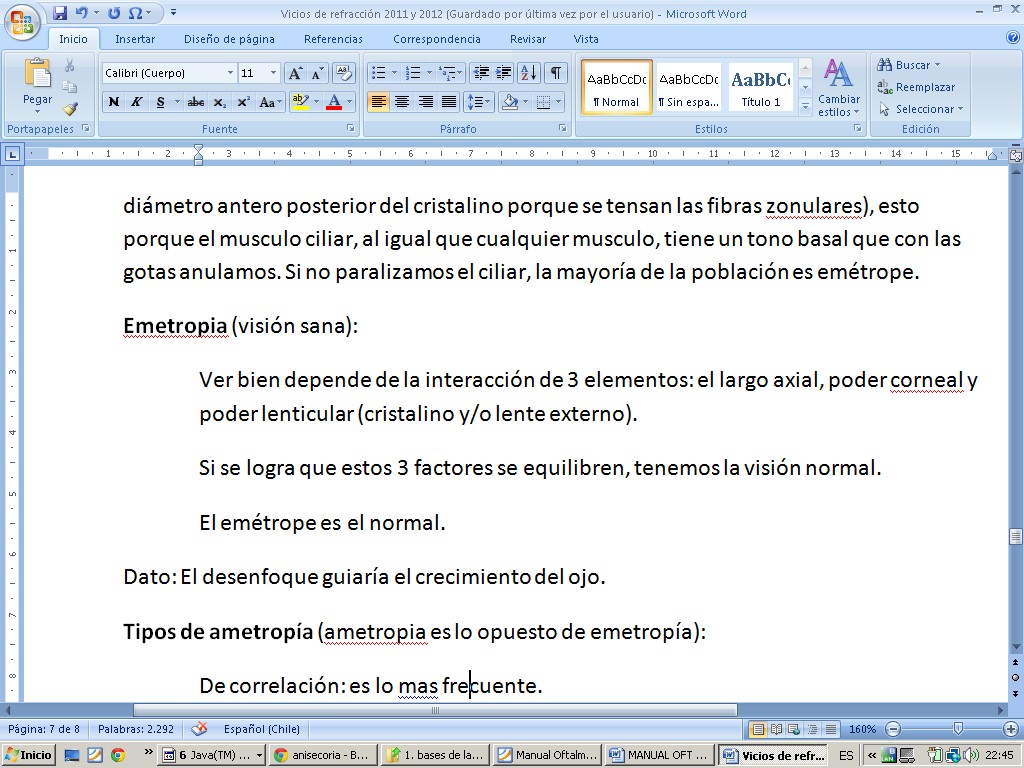Open the Referencias ribbon tab
The image size is (1024, 768).
click(x=333, y=39)
